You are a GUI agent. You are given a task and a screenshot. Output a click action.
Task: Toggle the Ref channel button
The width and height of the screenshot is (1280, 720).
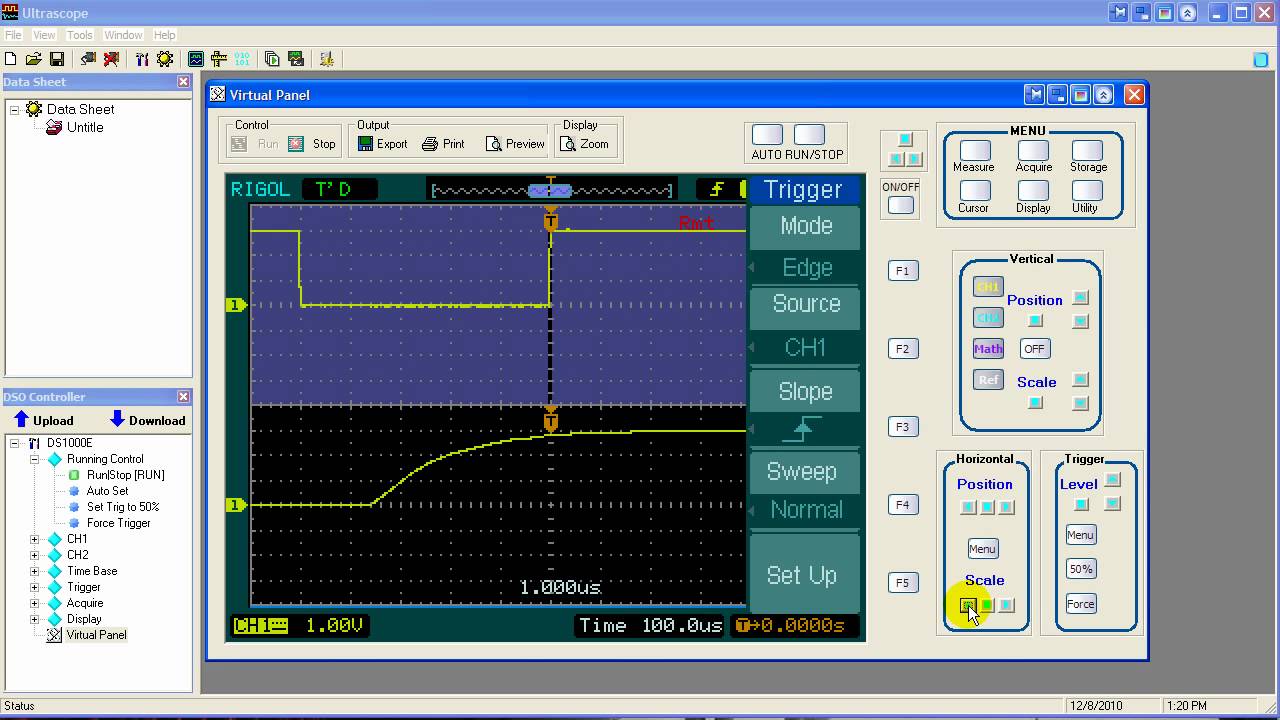(988, 380)
